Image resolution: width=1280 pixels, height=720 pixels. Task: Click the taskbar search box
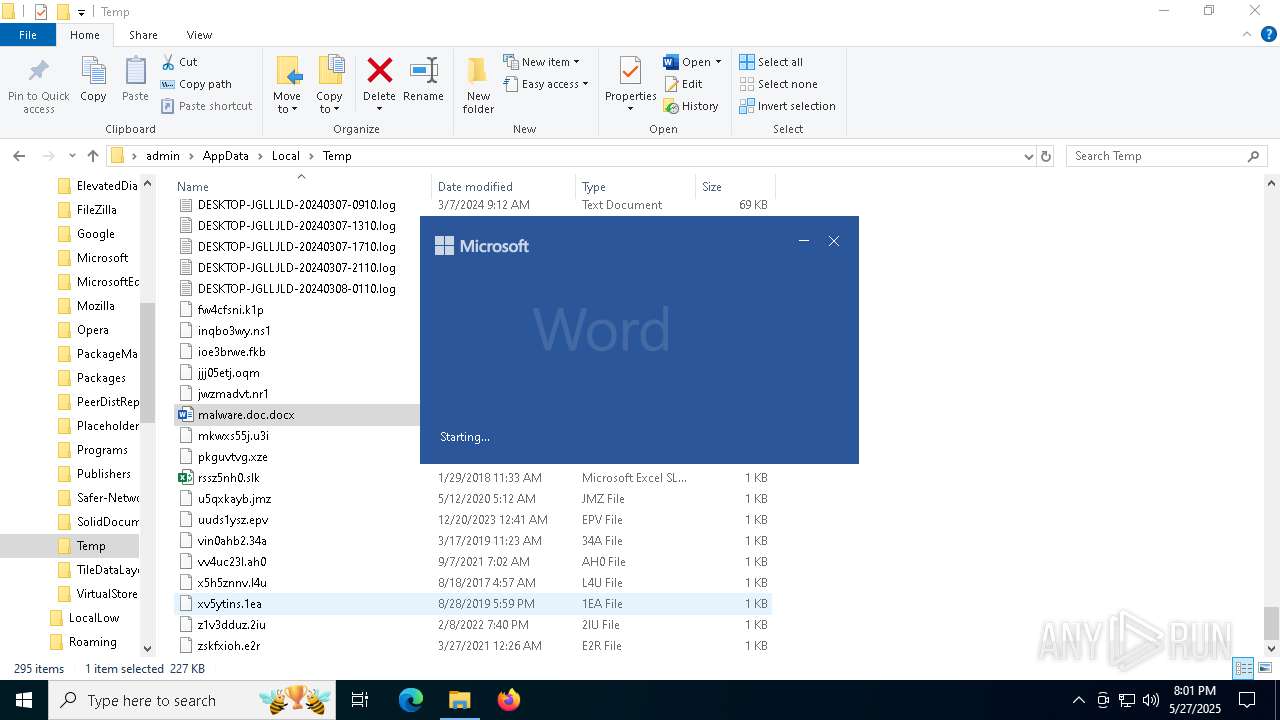(x=193, y=700)
